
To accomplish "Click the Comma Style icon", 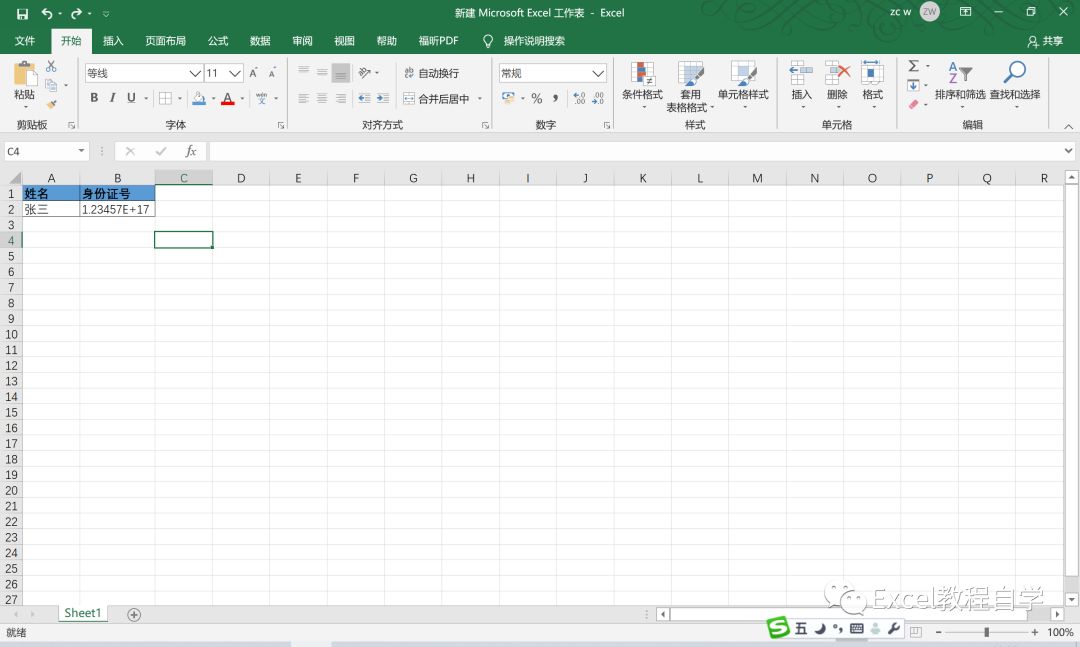I will [x=555, y=99].
